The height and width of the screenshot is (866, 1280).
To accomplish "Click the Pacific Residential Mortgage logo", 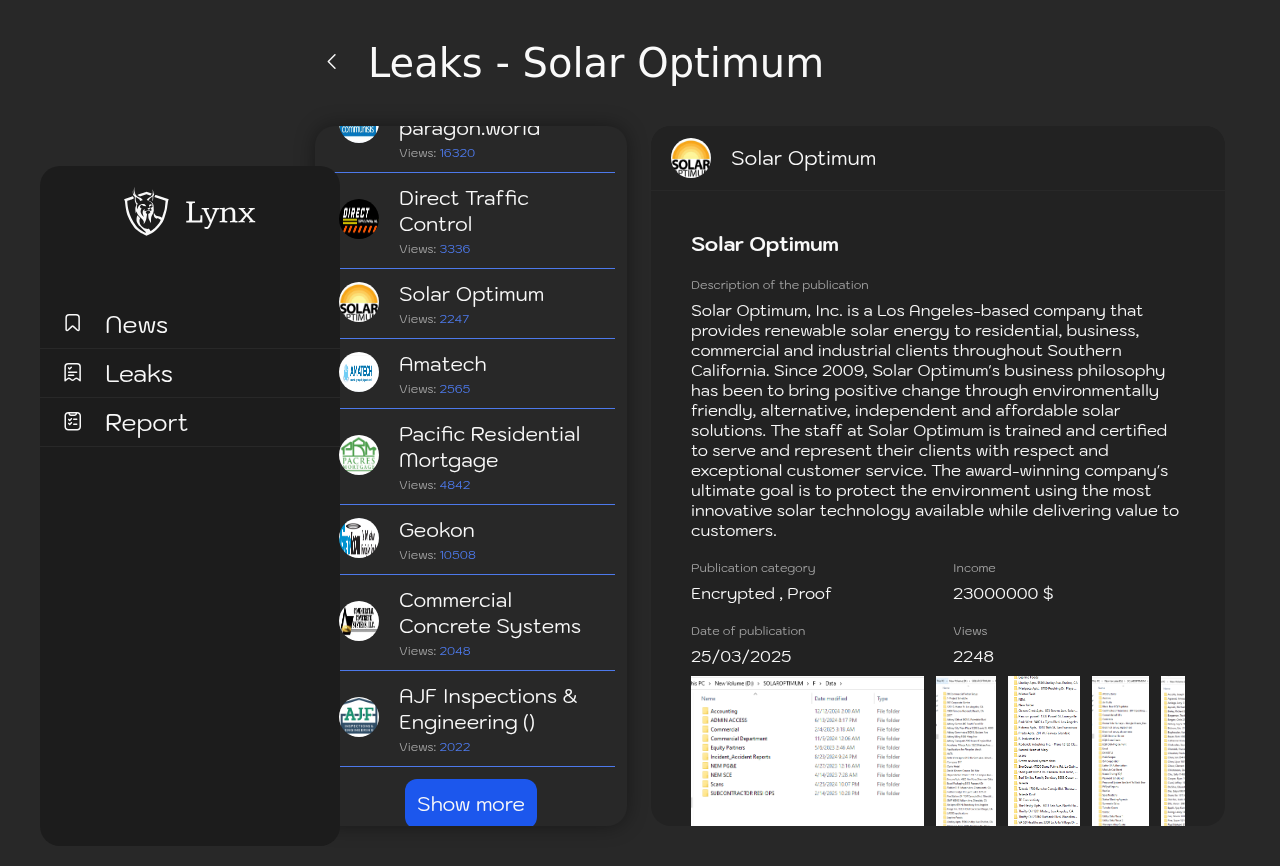I will (x=359, y=455).
